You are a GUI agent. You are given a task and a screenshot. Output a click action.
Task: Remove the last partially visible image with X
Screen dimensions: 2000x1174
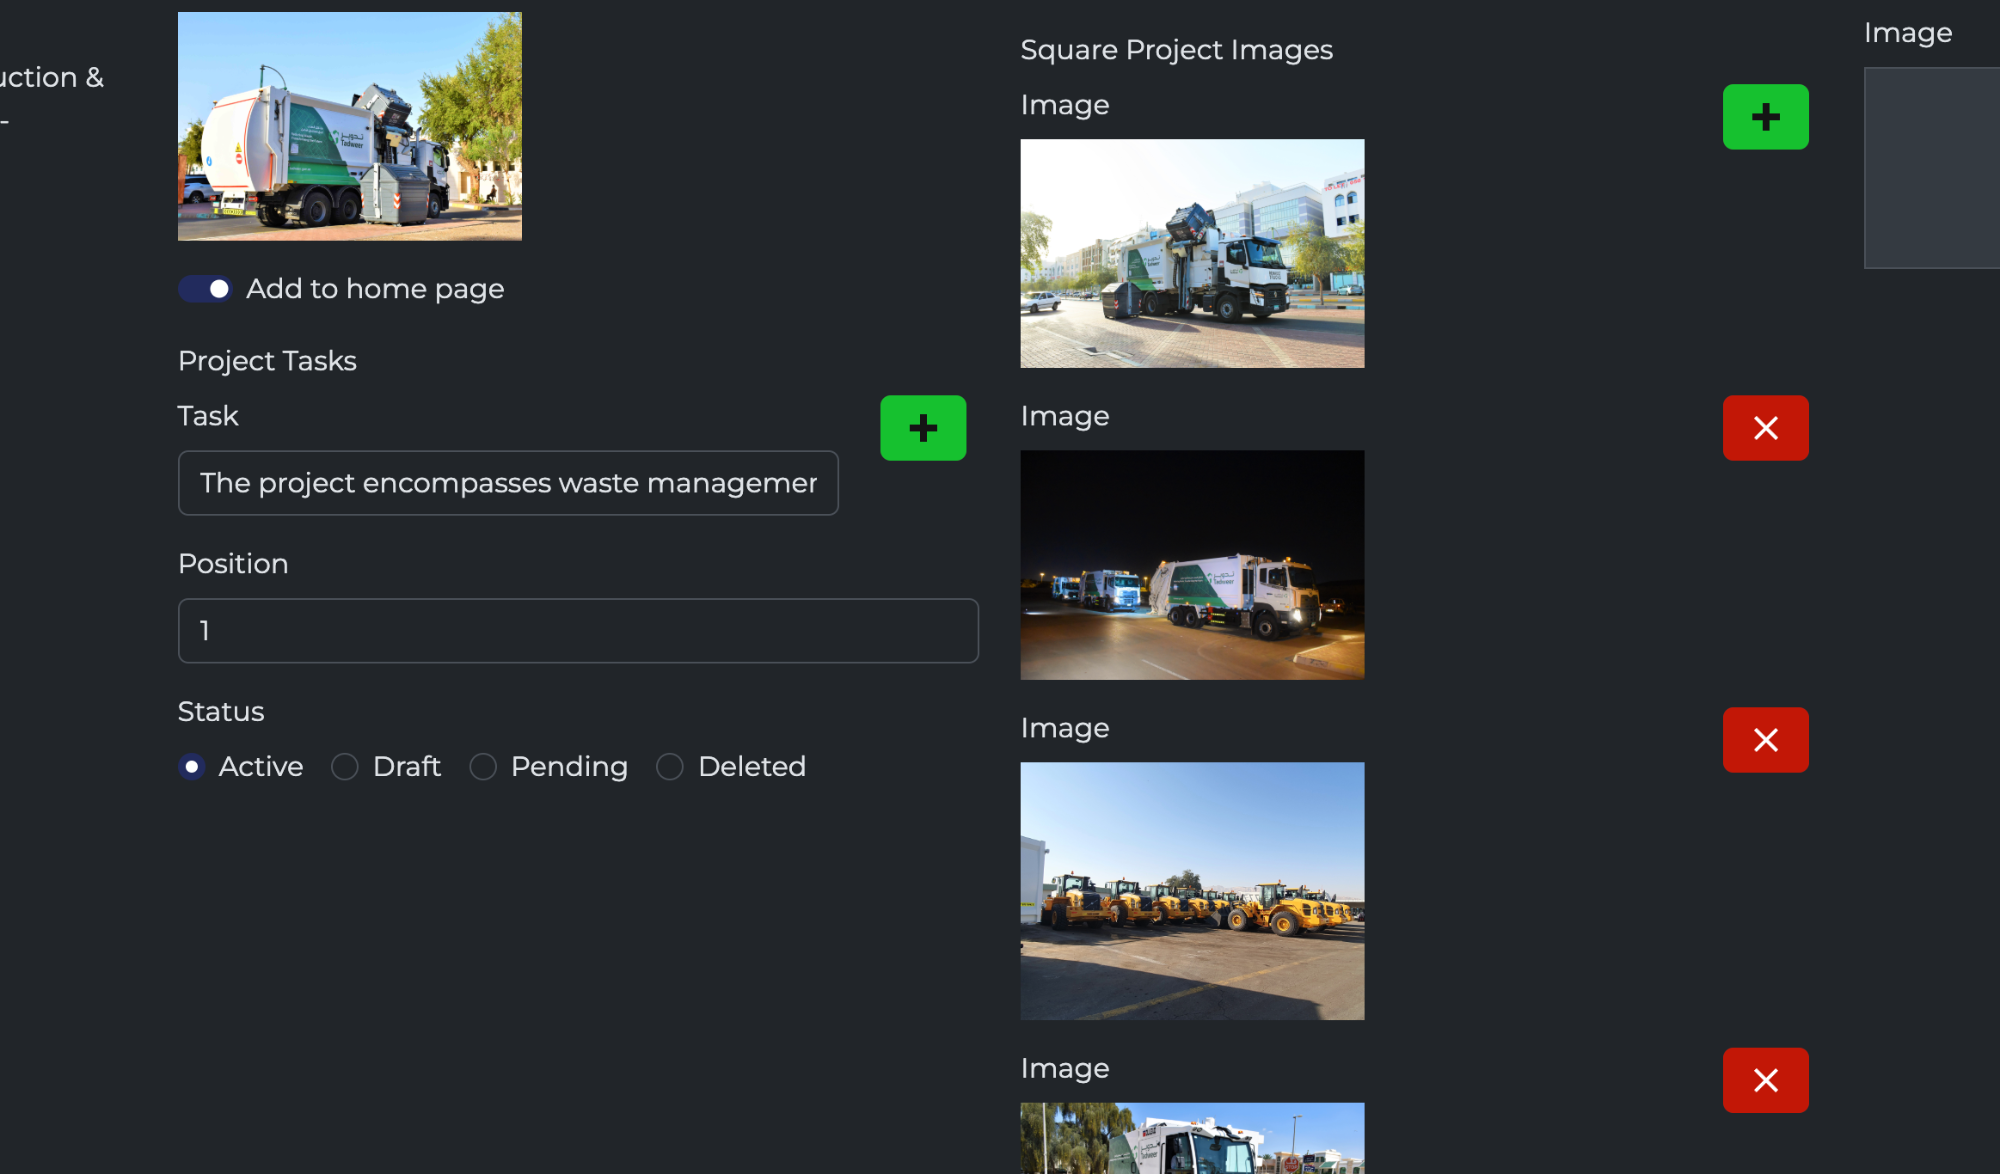(1765, 1080)
